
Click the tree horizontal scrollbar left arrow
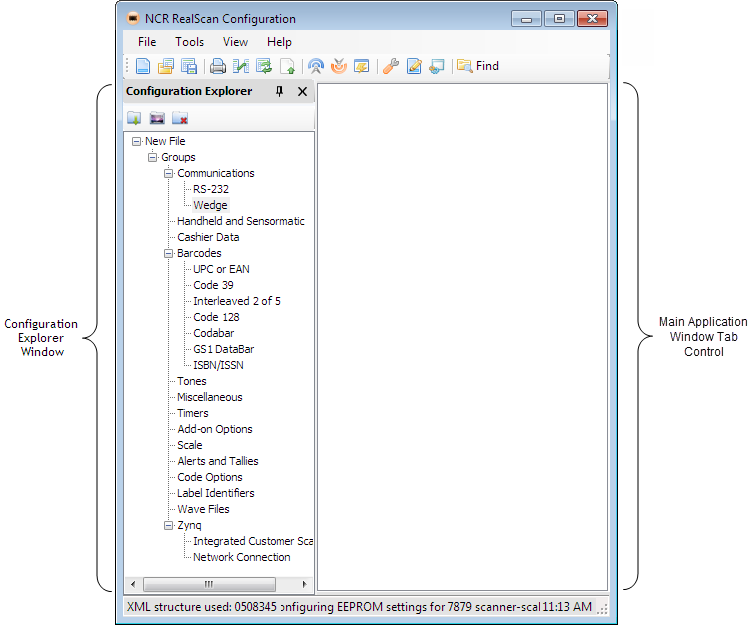click(x=134, y=584)
